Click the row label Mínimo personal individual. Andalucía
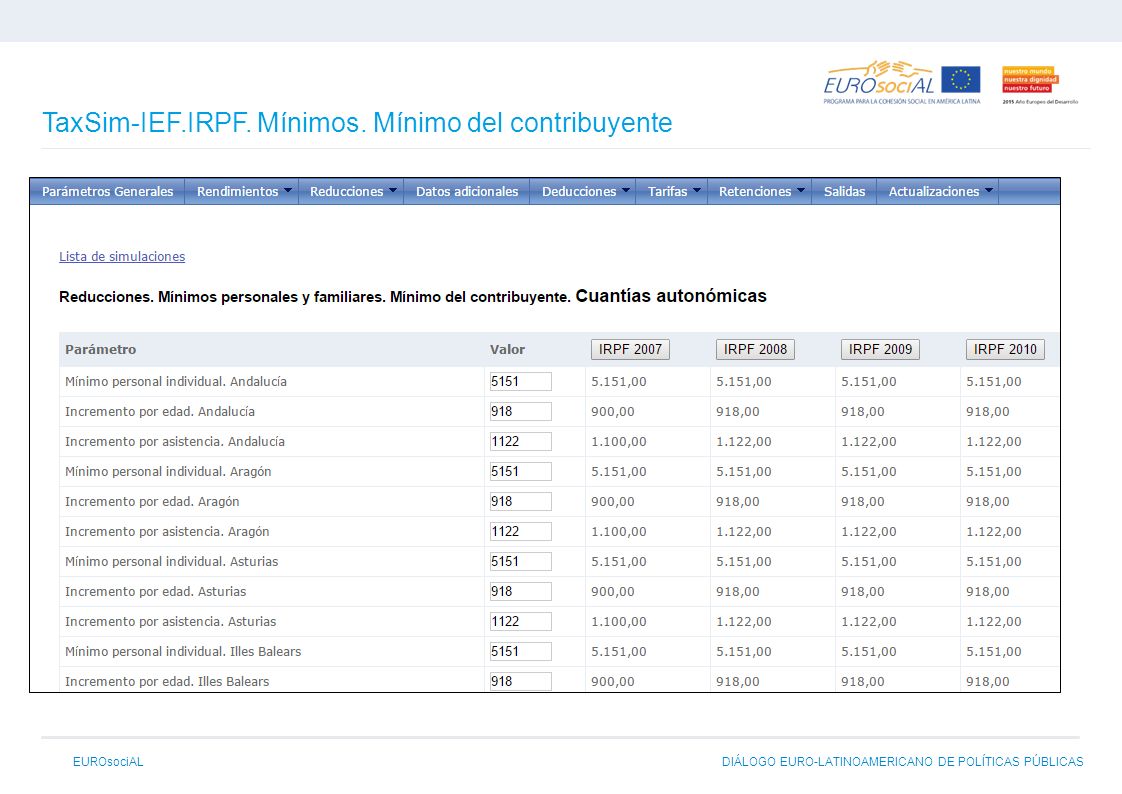This screenshot has width=1122, height=794. (x=176, y=382)
